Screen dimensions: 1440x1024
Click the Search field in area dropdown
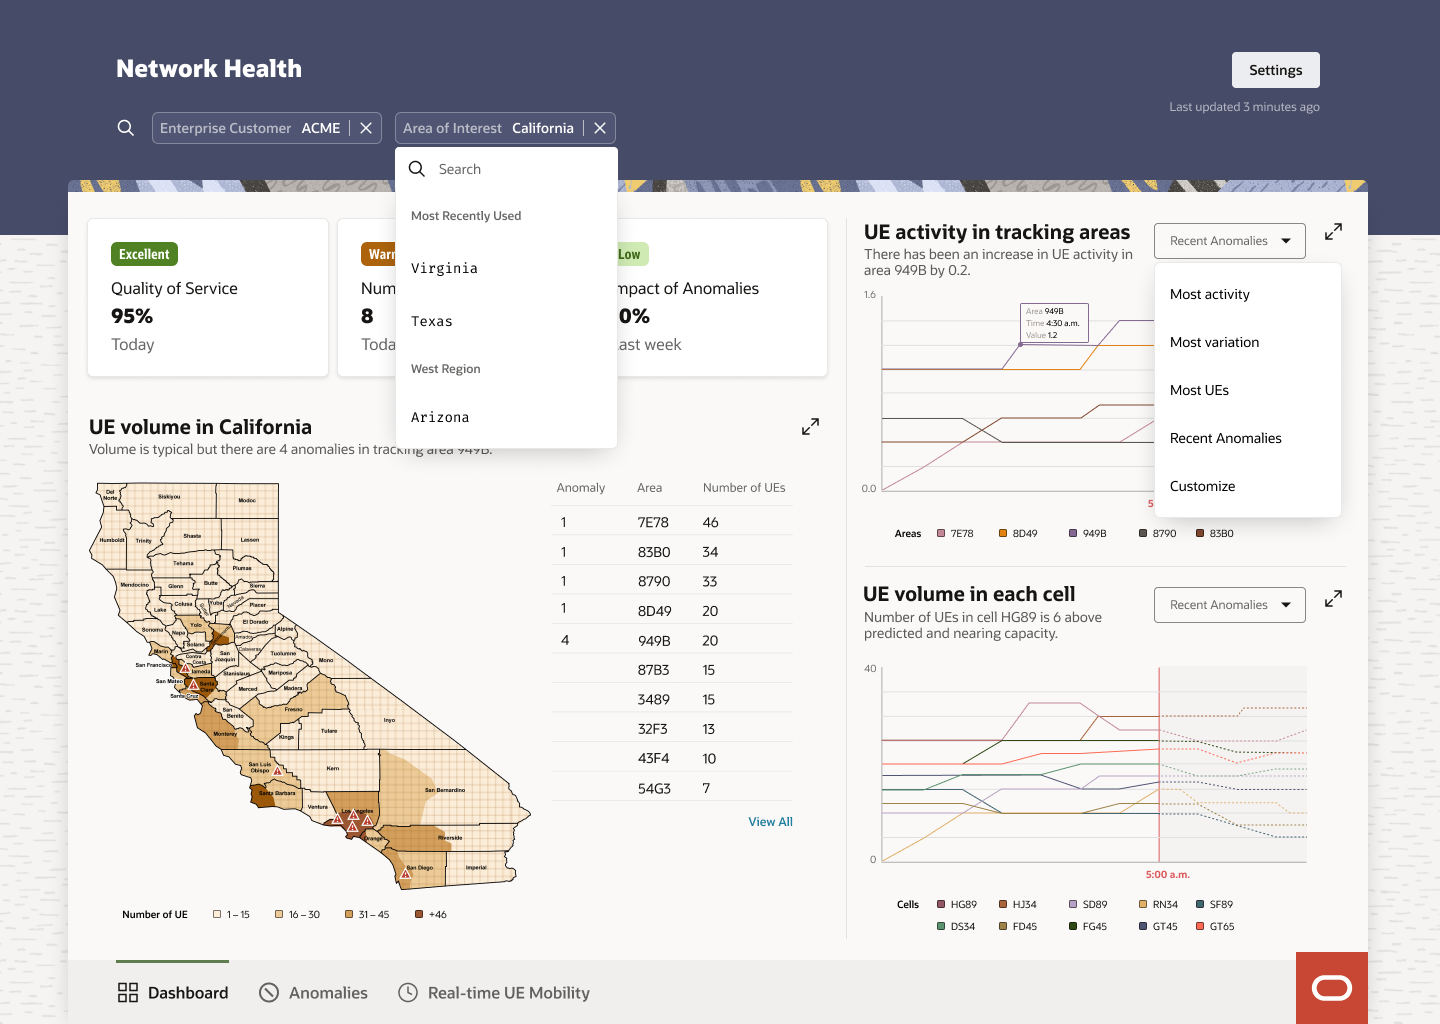[x=506, y=169]
